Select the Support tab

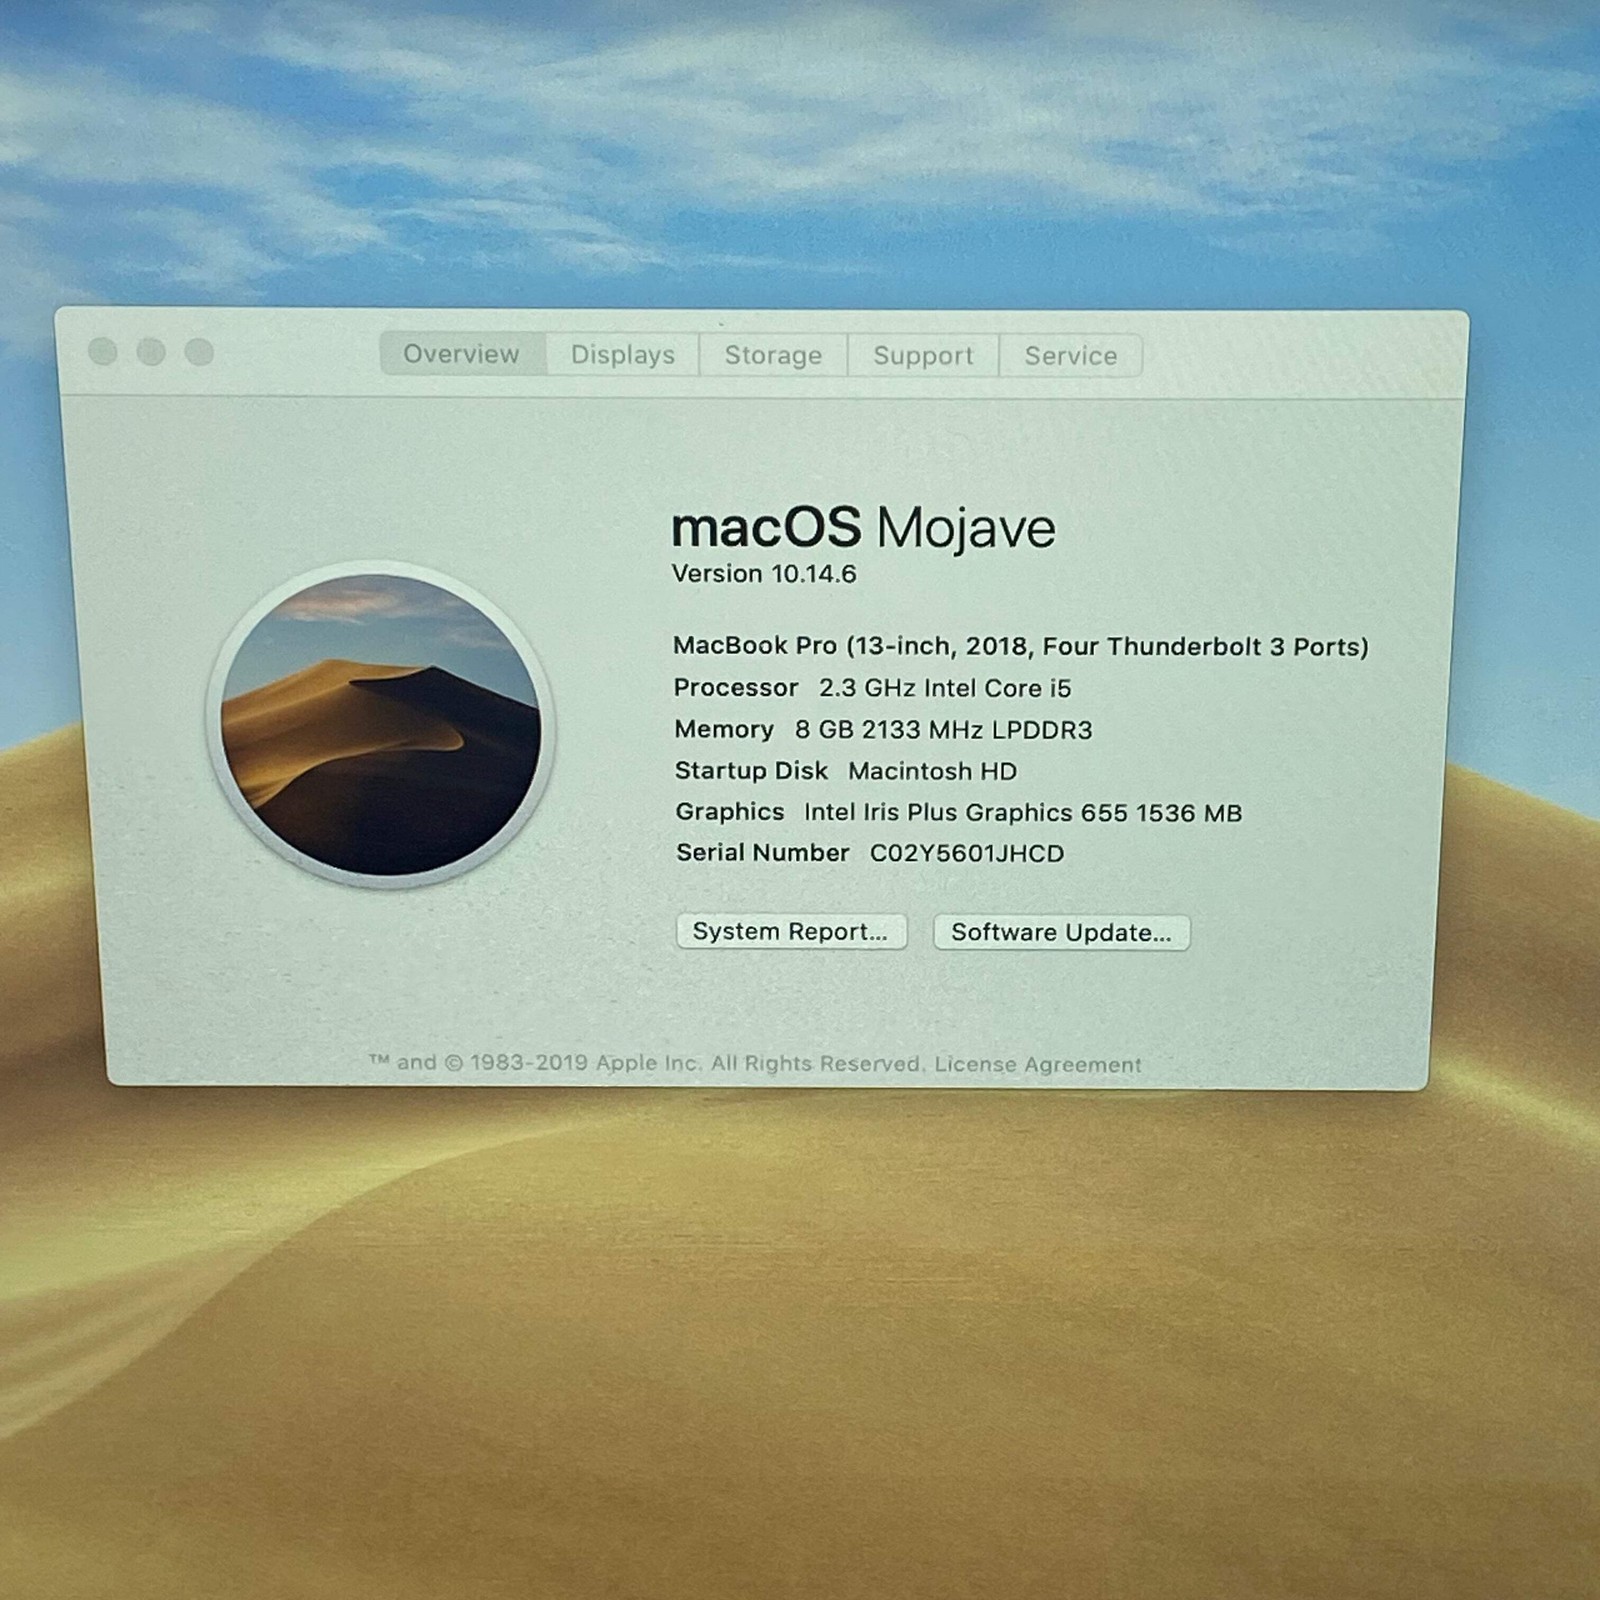923,356
